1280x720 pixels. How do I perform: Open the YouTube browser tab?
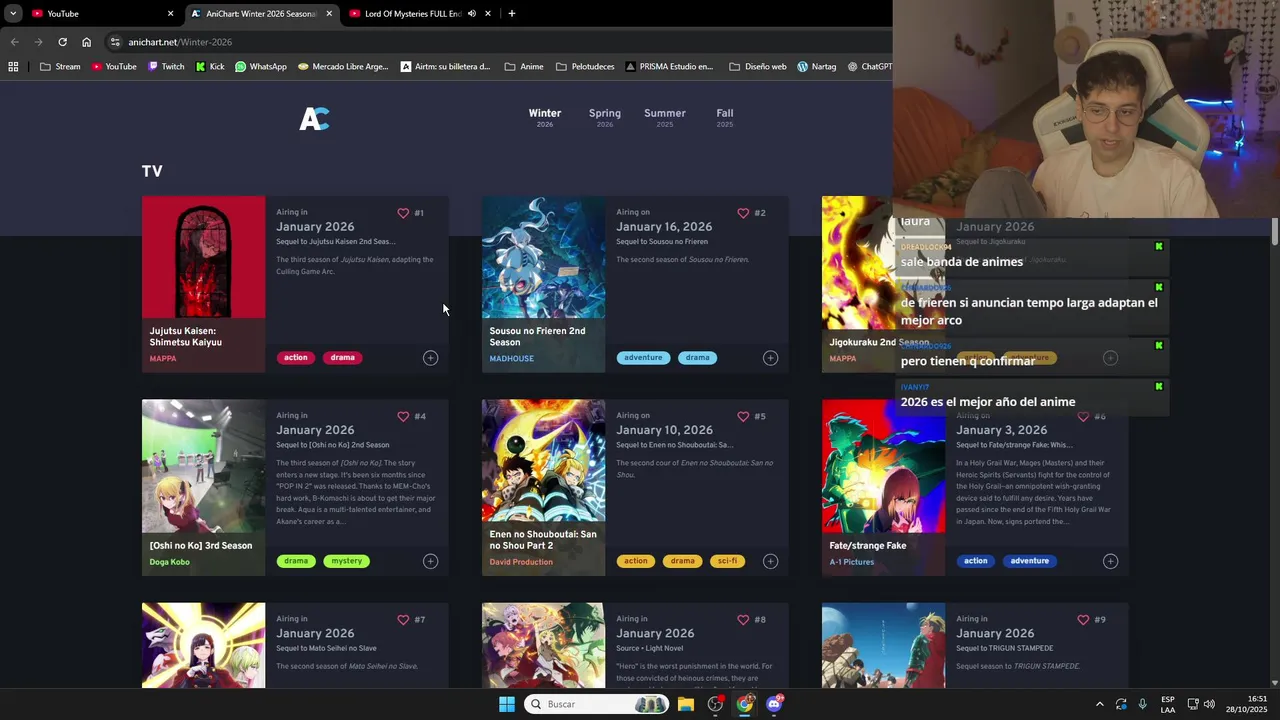point(100,14)
